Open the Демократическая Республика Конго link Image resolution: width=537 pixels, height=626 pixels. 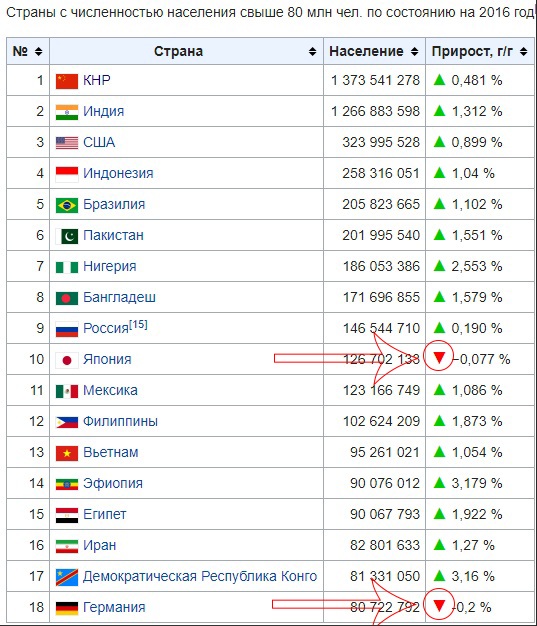[200, 576]
